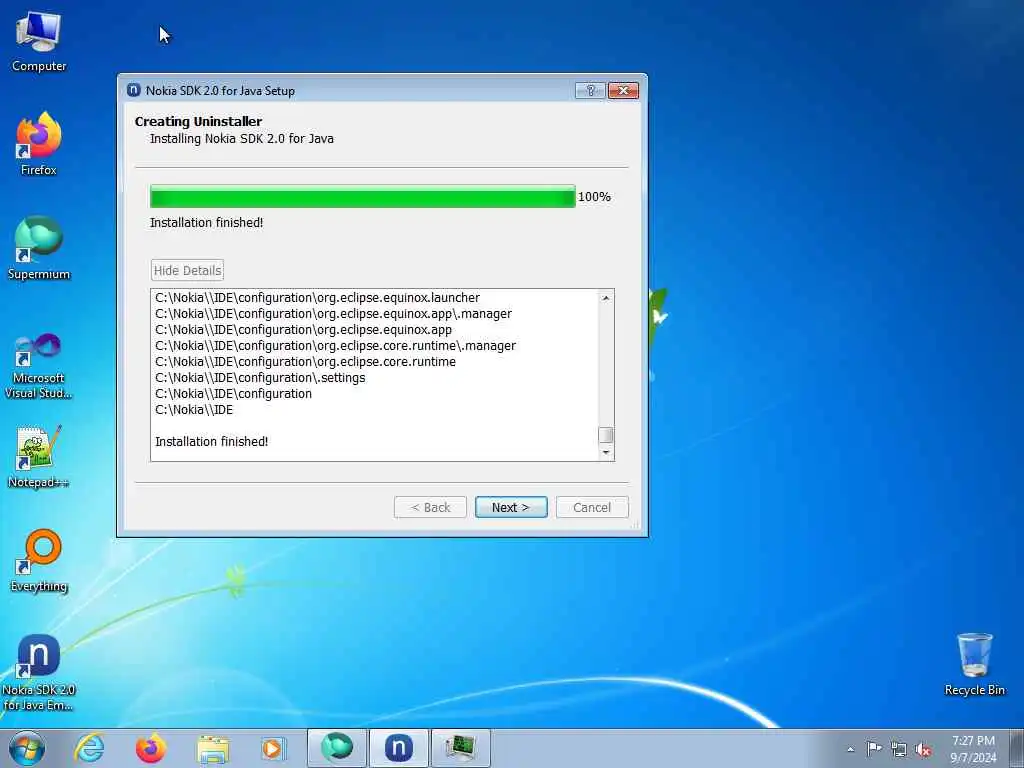Open the Supermium desktop shortcut
The height and width of the screenshot is (768, 1024).
(x=39, y=248)
